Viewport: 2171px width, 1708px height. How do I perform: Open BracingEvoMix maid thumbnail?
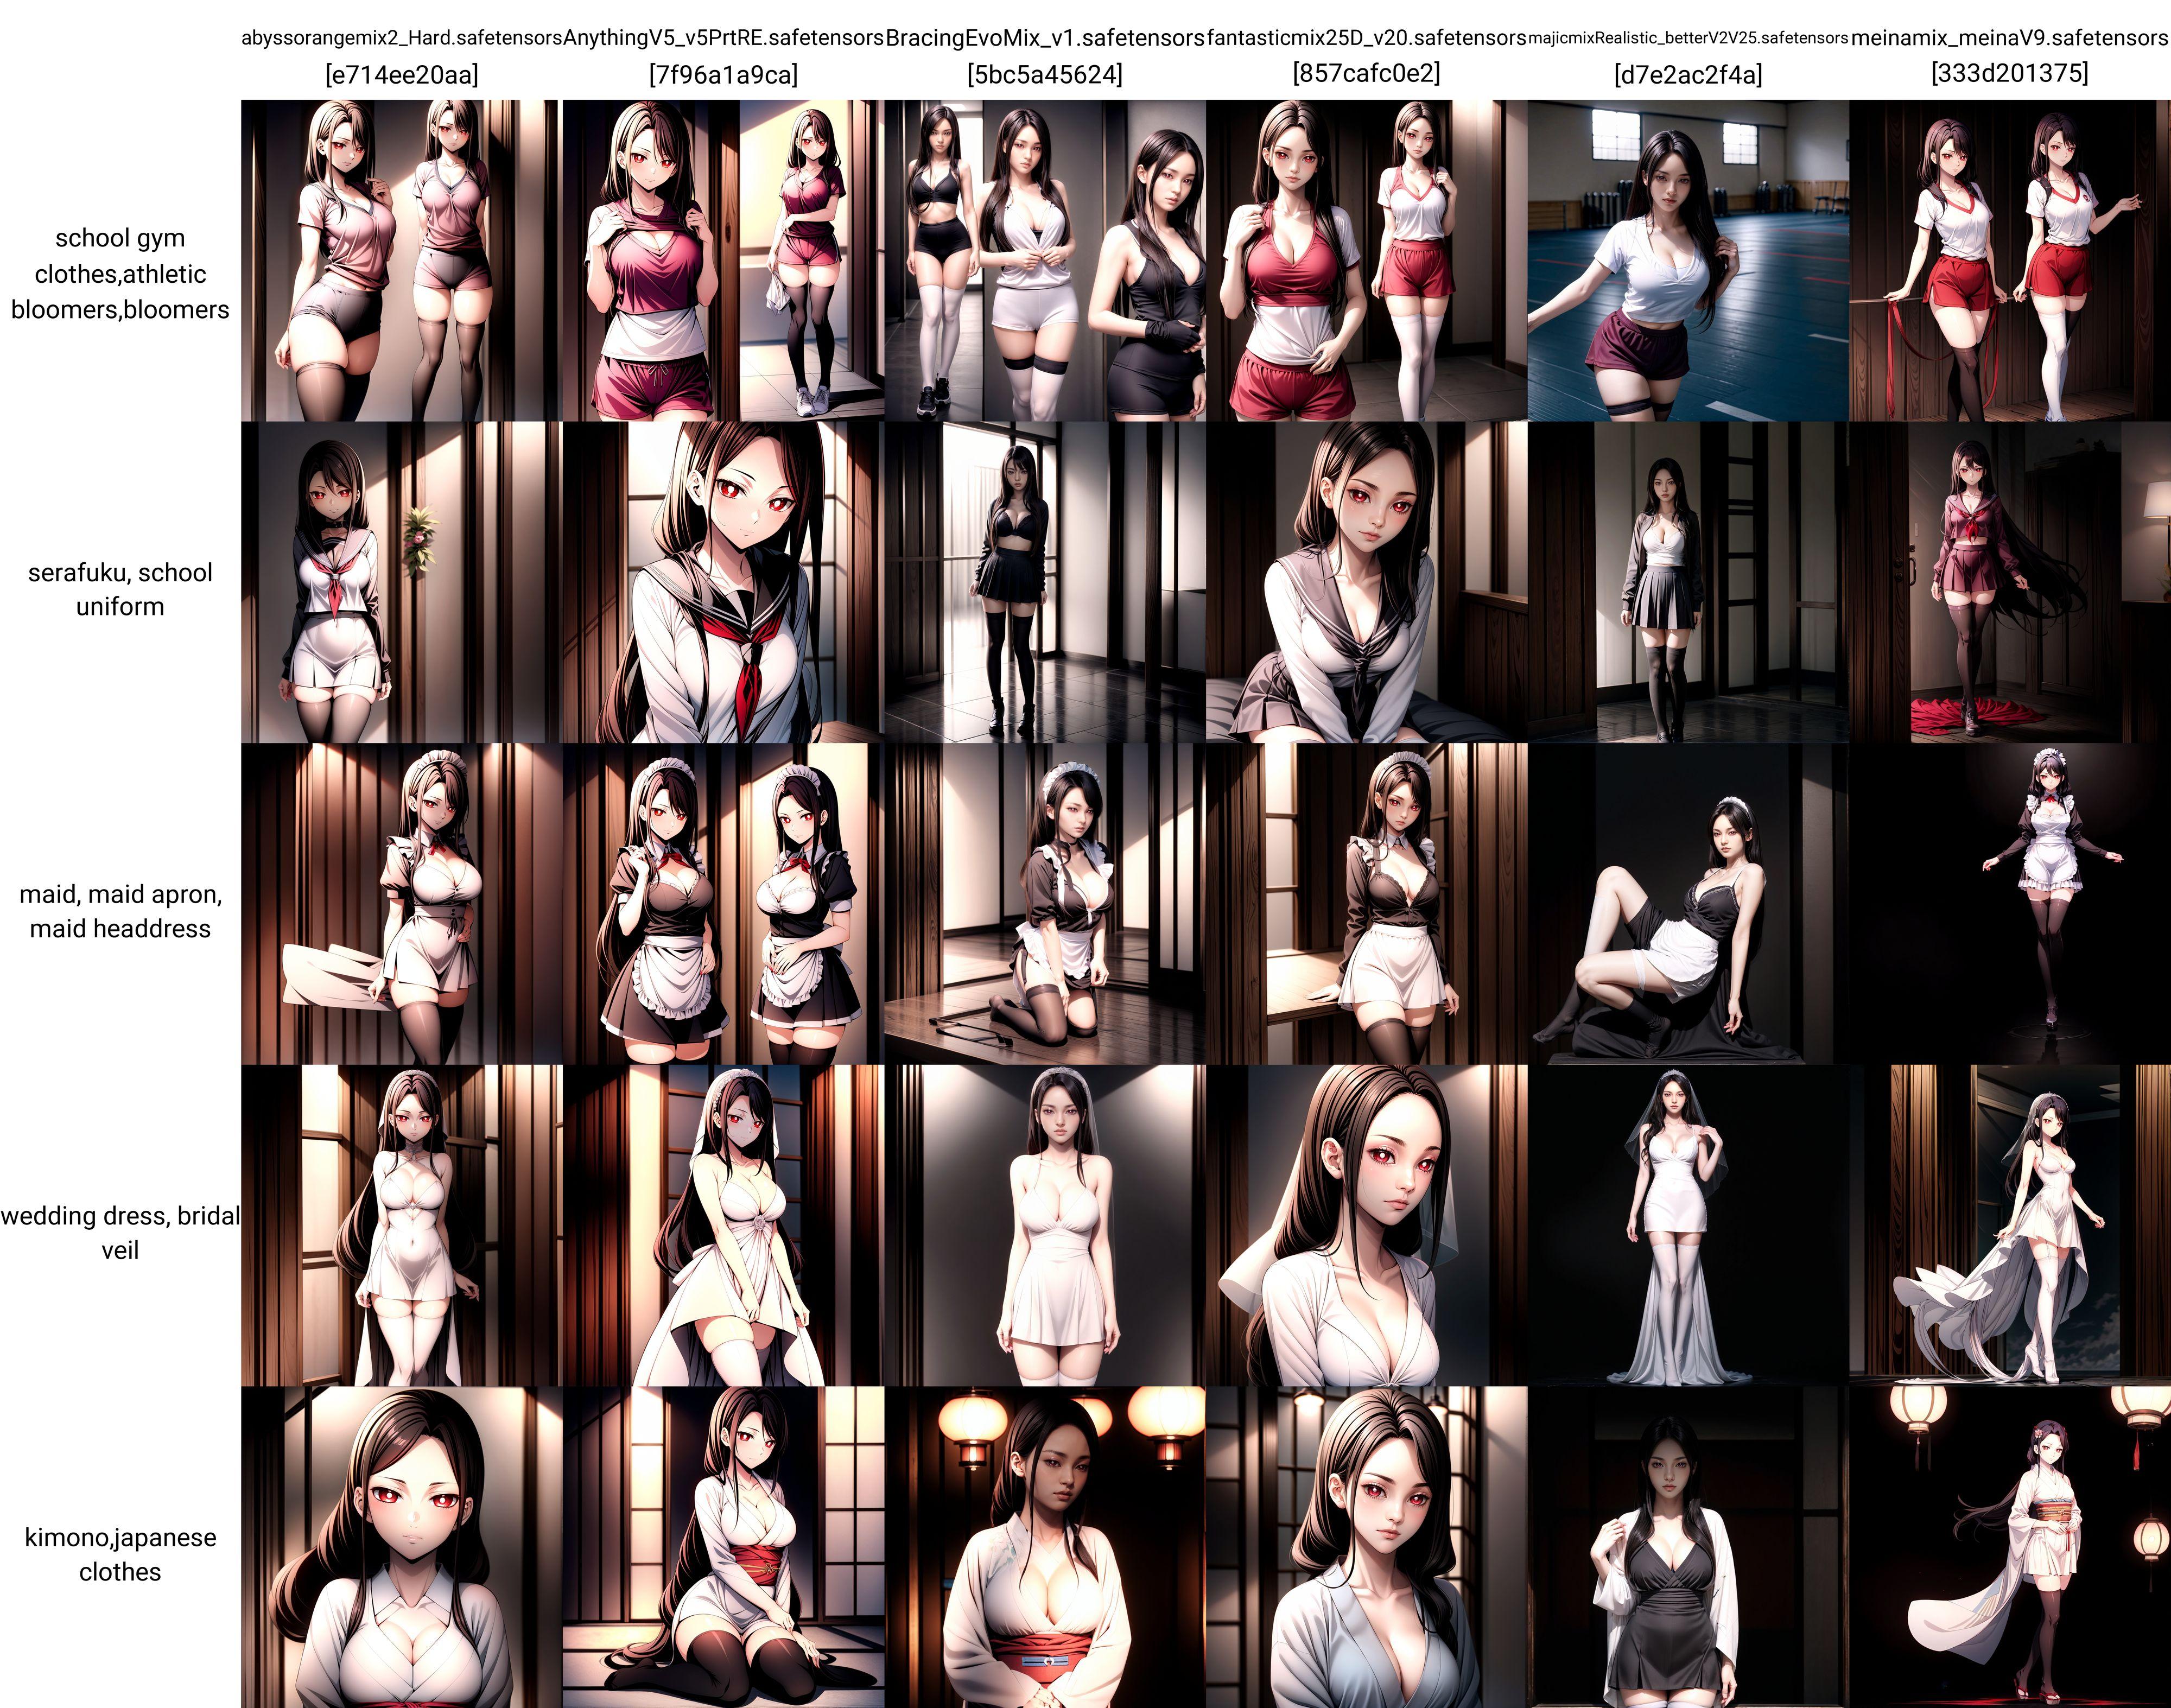pos(1045,903)
